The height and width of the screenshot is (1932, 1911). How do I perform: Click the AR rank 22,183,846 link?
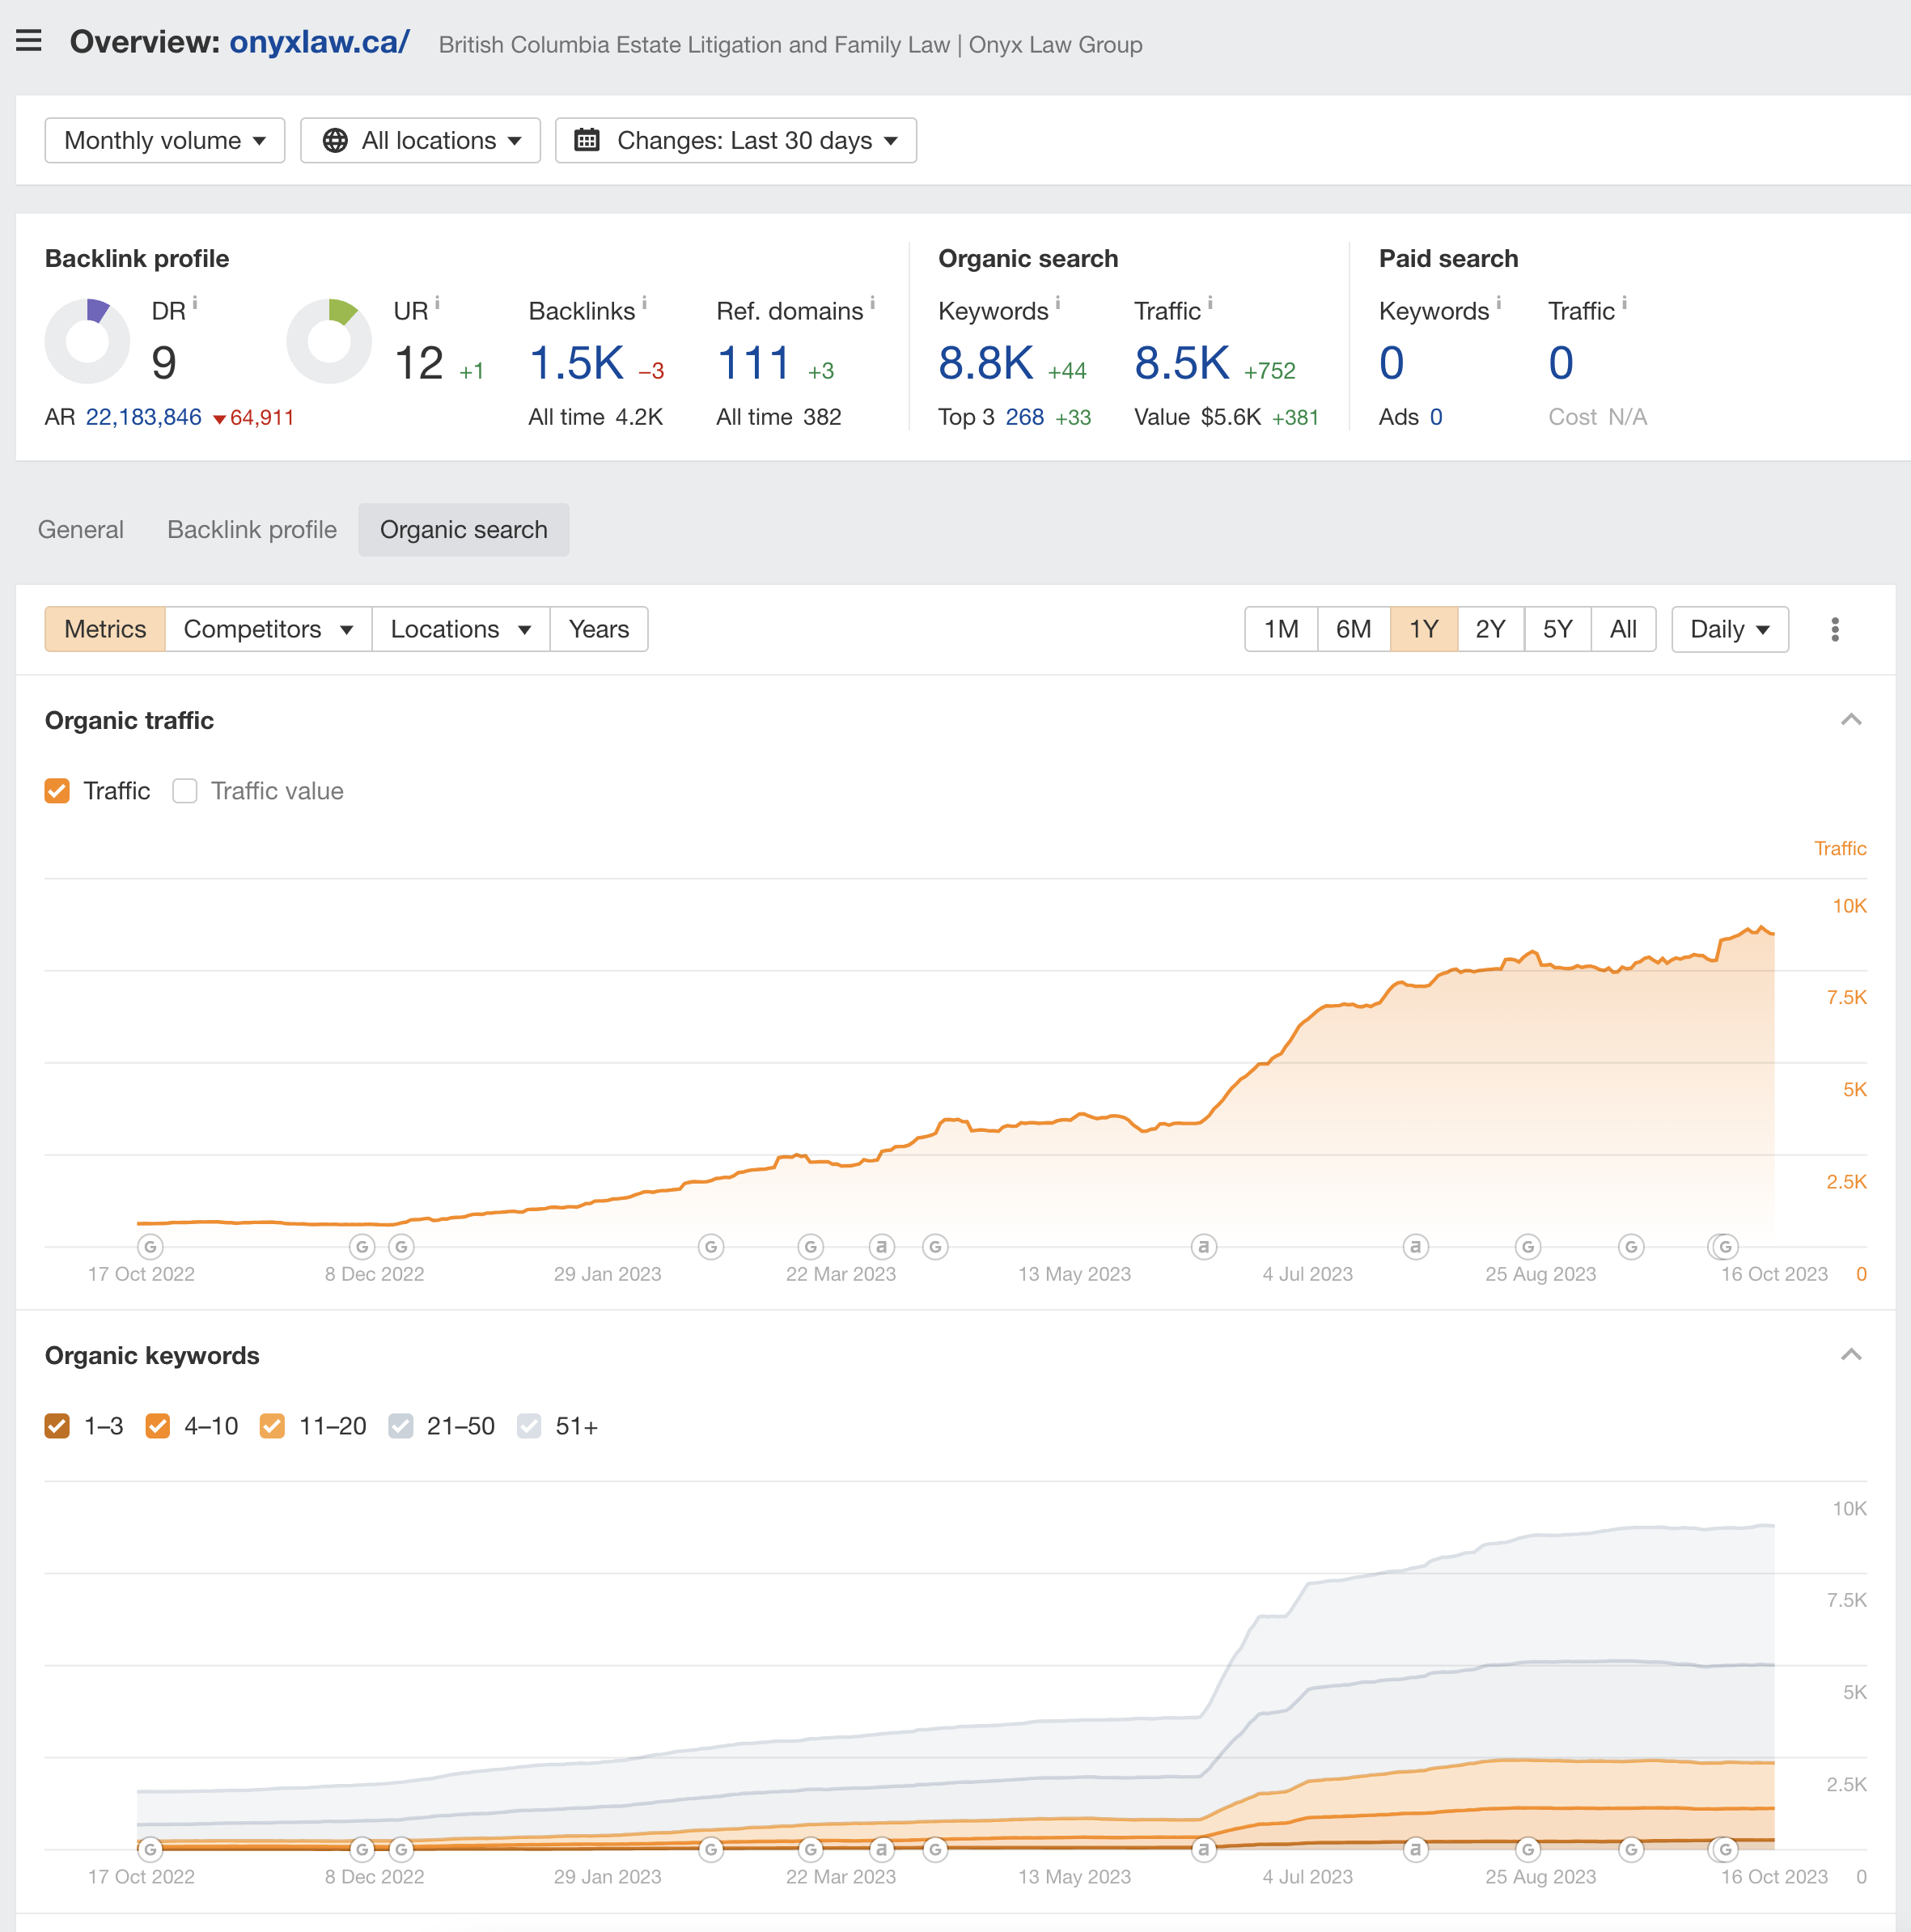[143, 417]
